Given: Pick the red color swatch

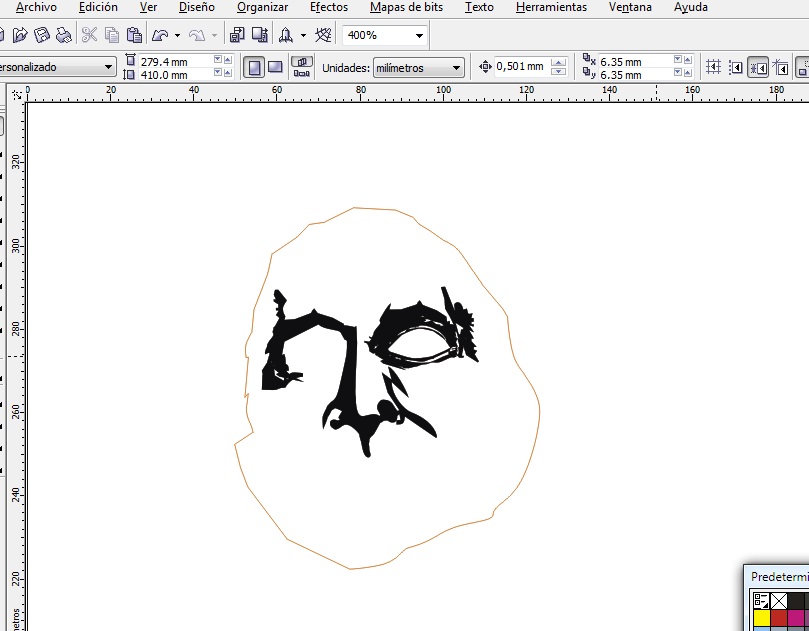Looking at the screenshot, I should 779,618.
